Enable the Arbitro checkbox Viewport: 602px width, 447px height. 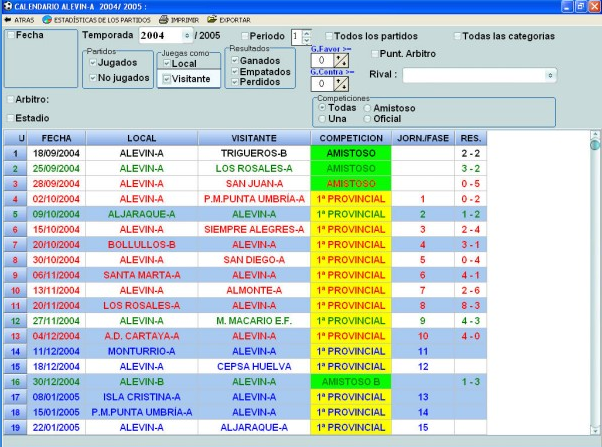pyautogui.click(x=10, y=99)
